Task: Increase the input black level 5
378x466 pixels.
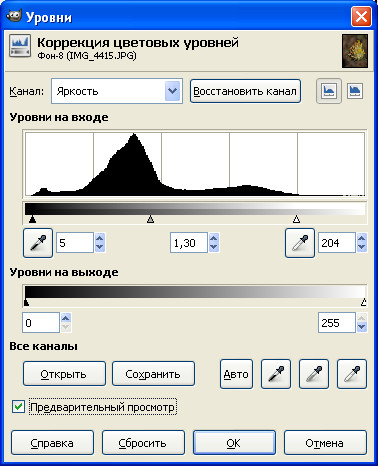Action: click(x=100, y=238)
